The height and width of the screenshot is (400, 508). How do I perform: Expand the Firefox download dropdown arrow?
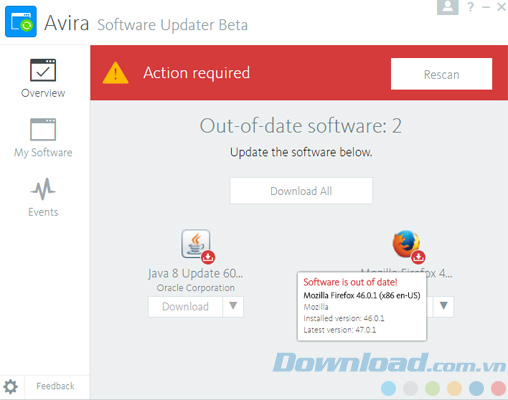(443, 306)
